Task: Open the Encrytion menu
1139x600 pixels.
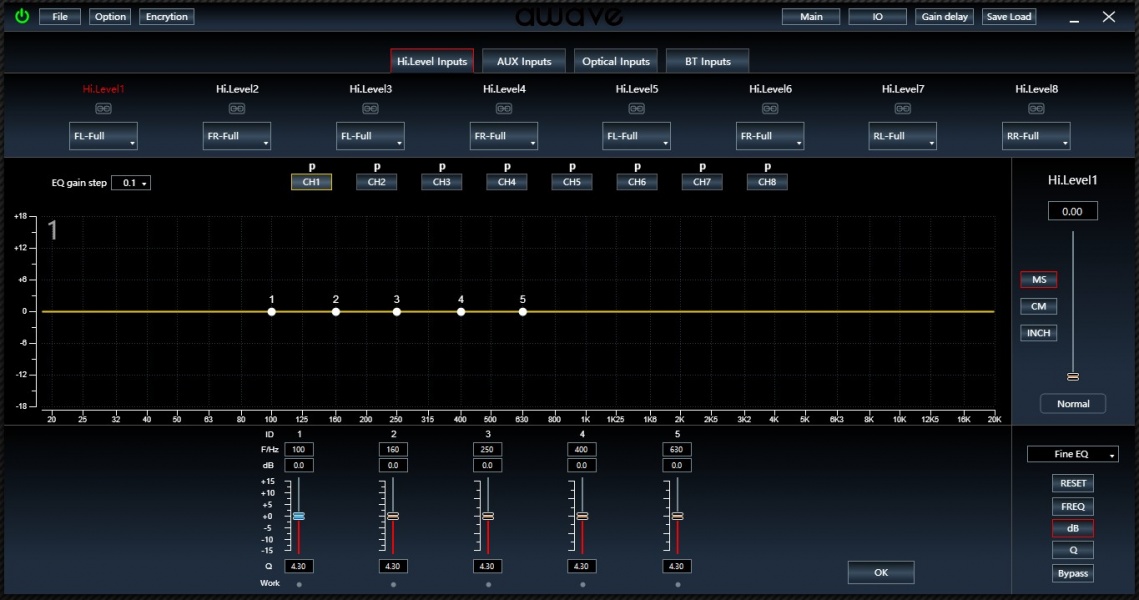Action: pyautogui.click(x=166, y=17)
